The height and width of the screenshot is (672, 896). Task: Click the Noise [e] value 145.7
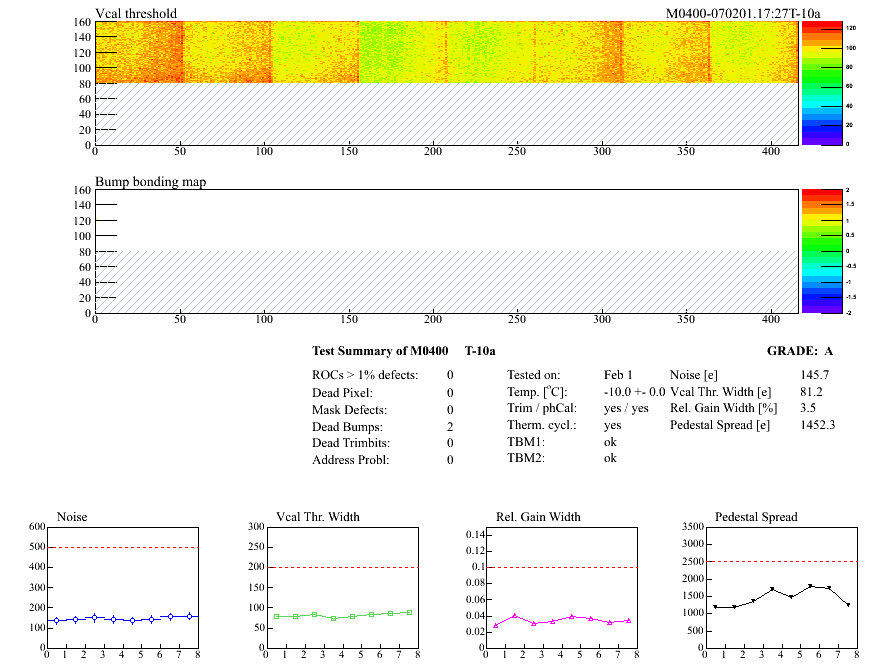pyautogui.click(x=816, y=375)
